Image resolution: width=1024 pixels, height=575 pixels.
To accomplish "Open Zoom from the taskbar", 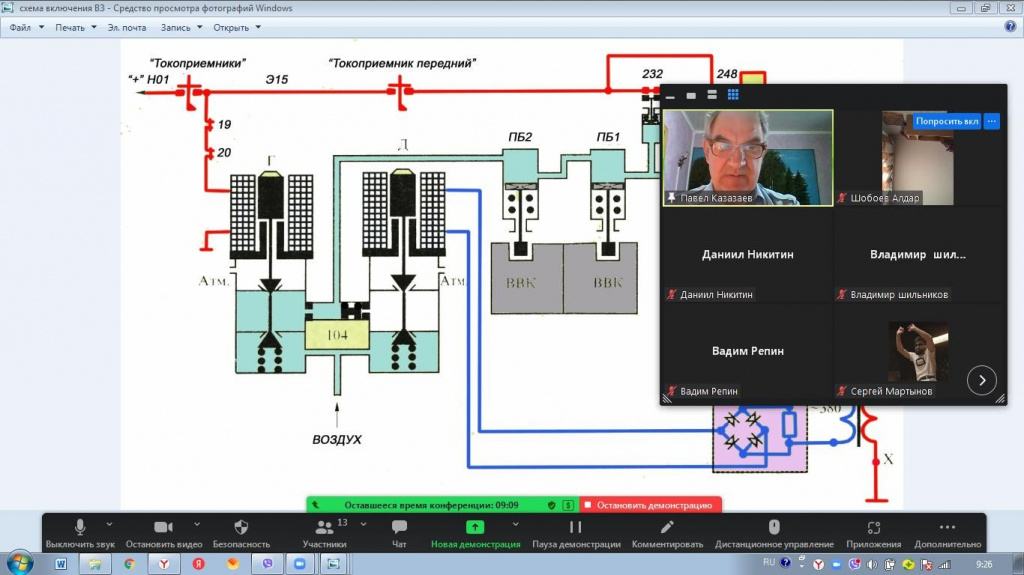I will [300, 564].
